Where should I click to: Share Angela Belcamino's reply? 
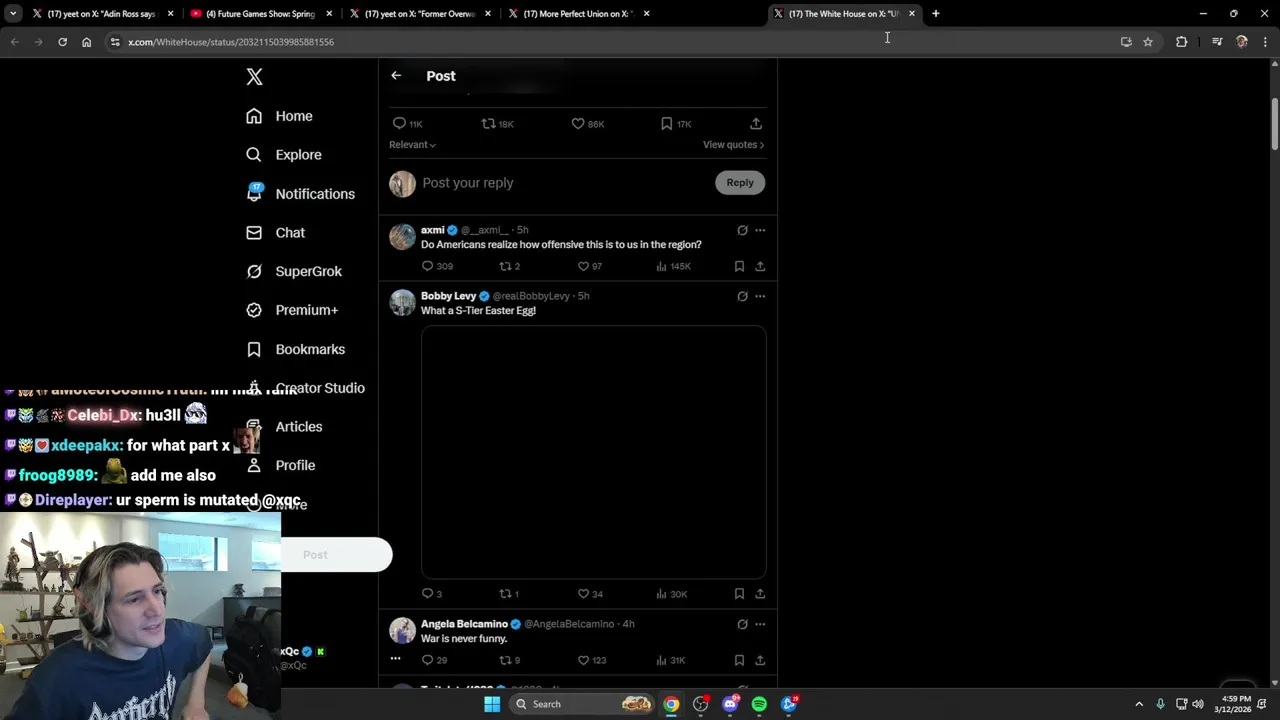760,660
